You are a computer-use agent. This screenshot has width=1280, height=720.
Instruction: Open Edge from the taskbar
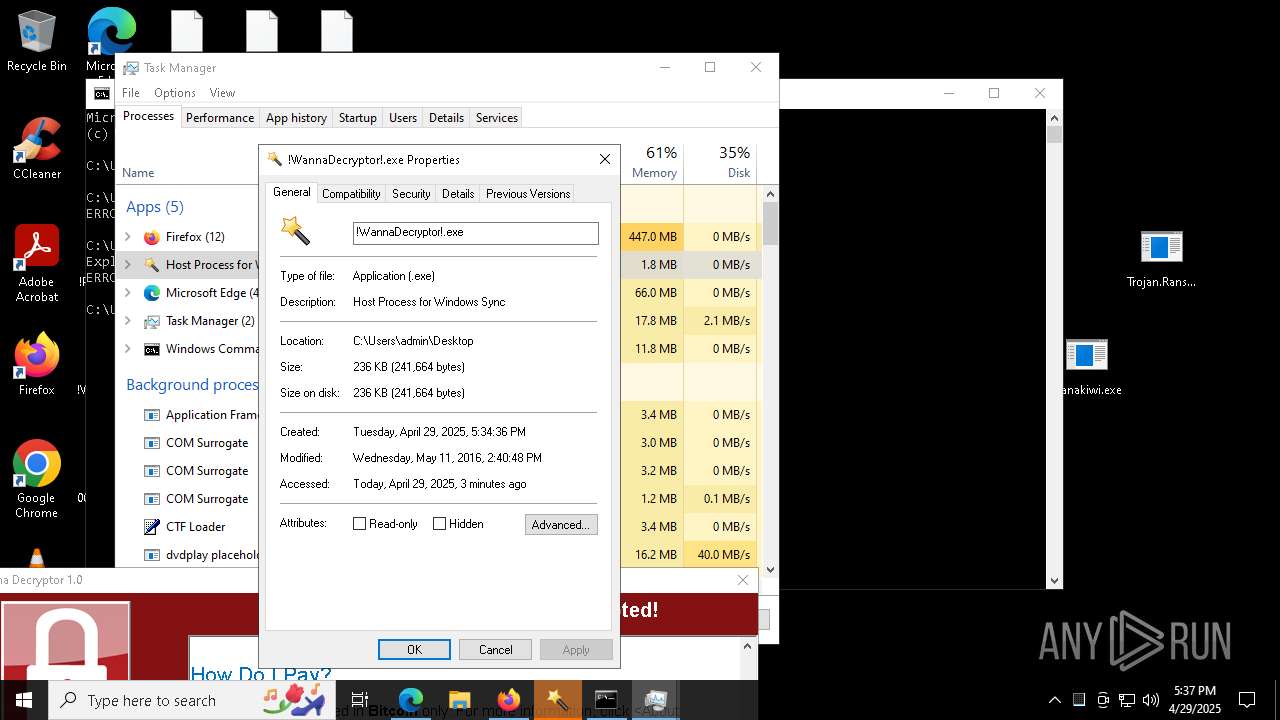(411, 700)
